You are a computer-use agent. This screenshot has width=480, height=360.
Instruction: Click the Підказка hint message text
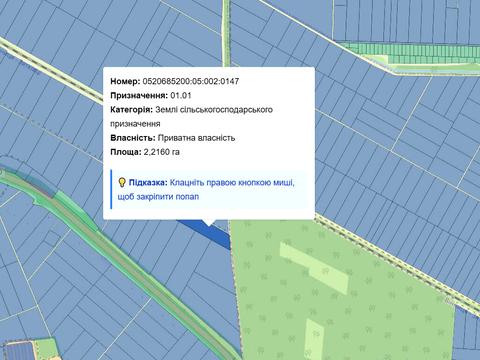[206, 190]
